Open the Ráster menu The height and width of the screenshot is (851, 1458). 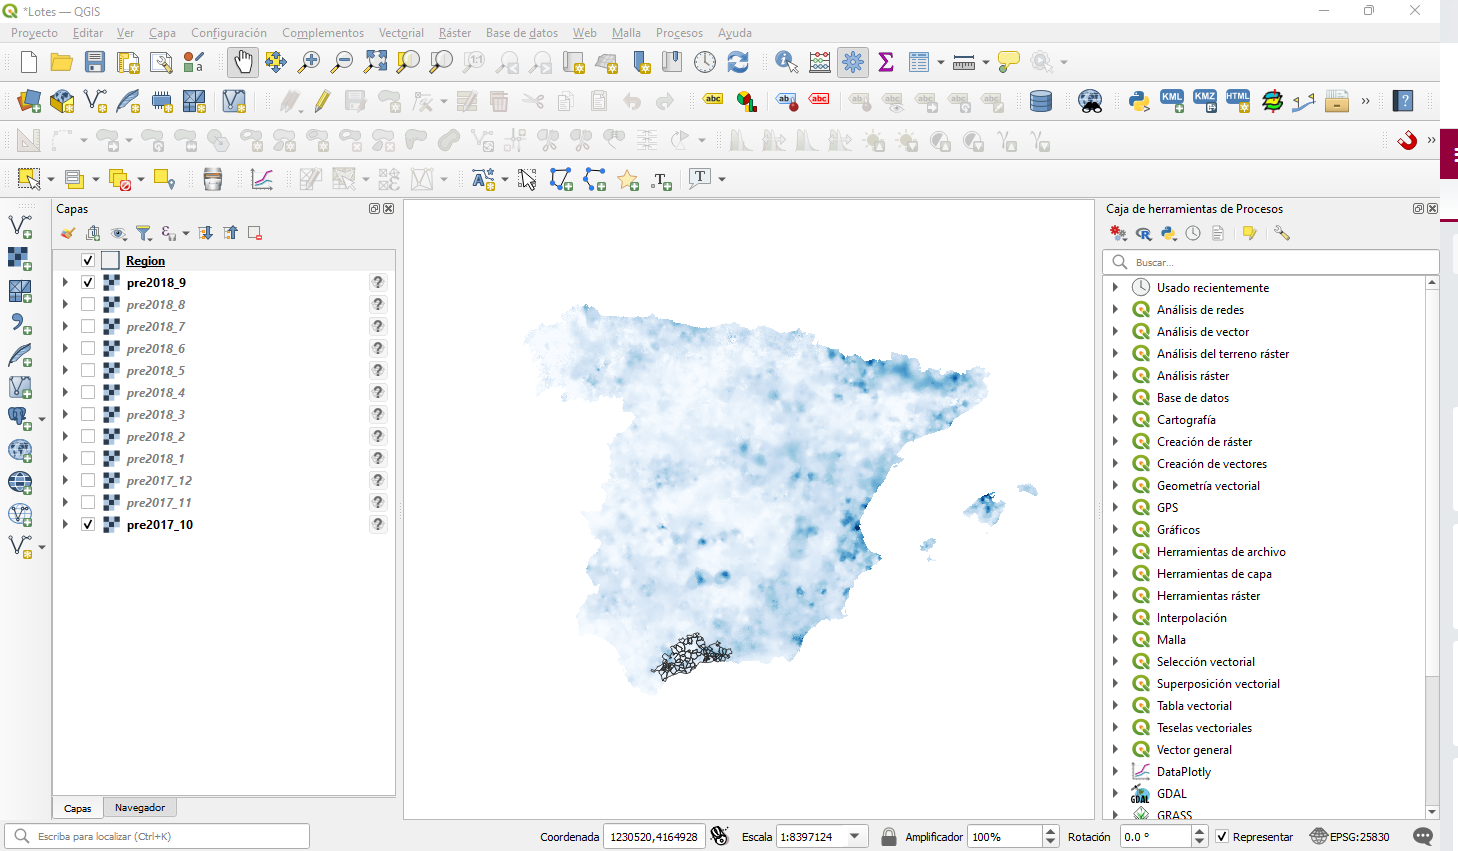(454, 32)
